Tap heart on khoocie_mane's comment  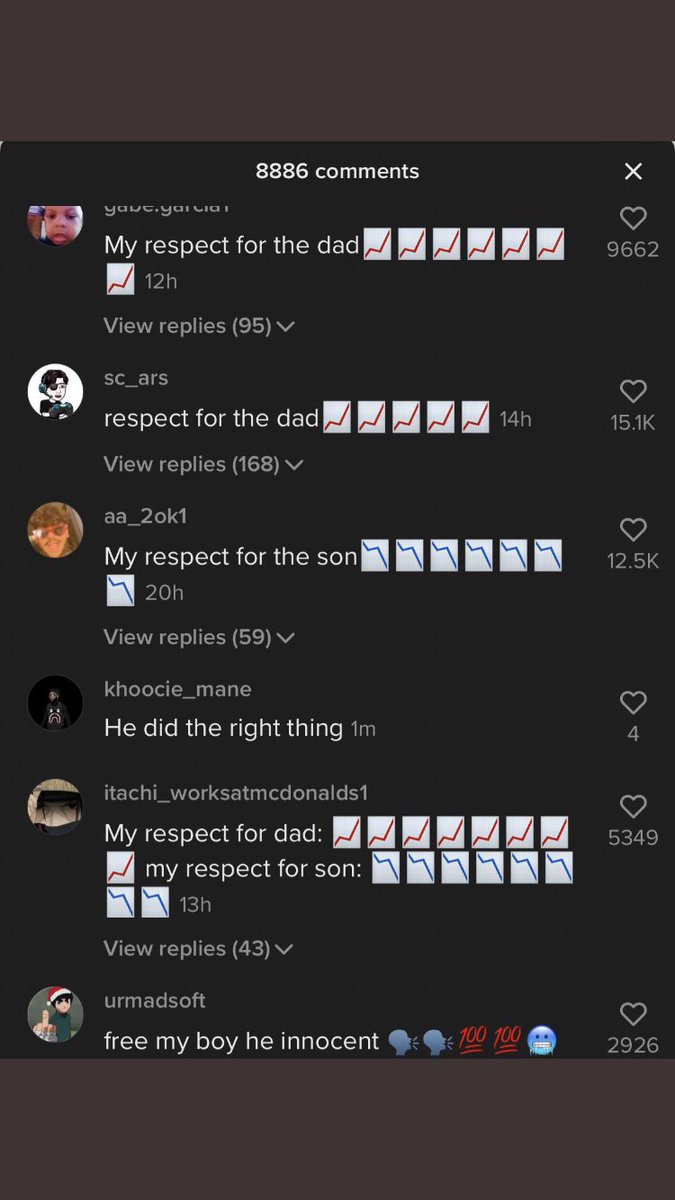click(x=632, y=702)
